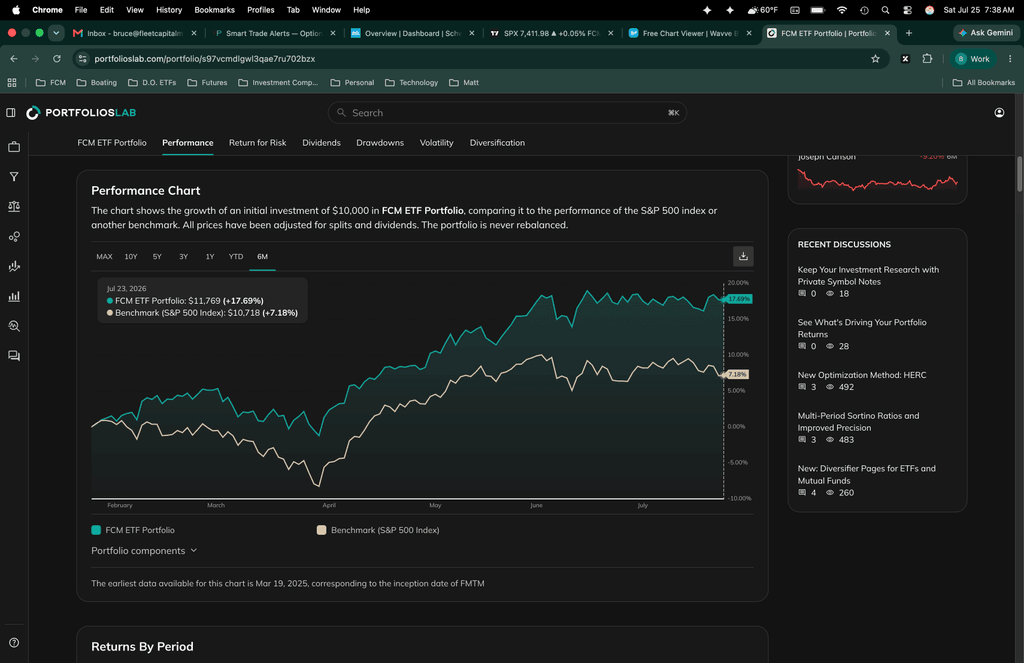Open the All Bookmarks folder
This screenshot has width=1024, height=663.
984,82
